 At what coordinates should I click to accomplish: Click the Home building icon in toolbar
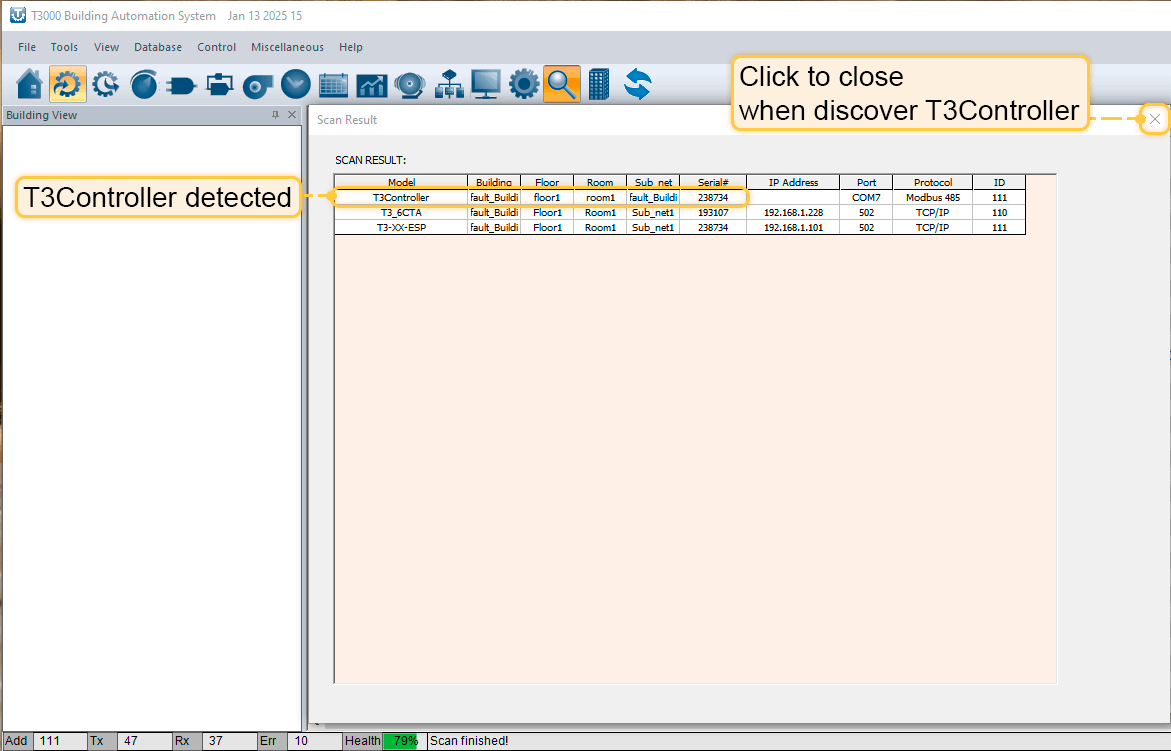tap(30, 85)
